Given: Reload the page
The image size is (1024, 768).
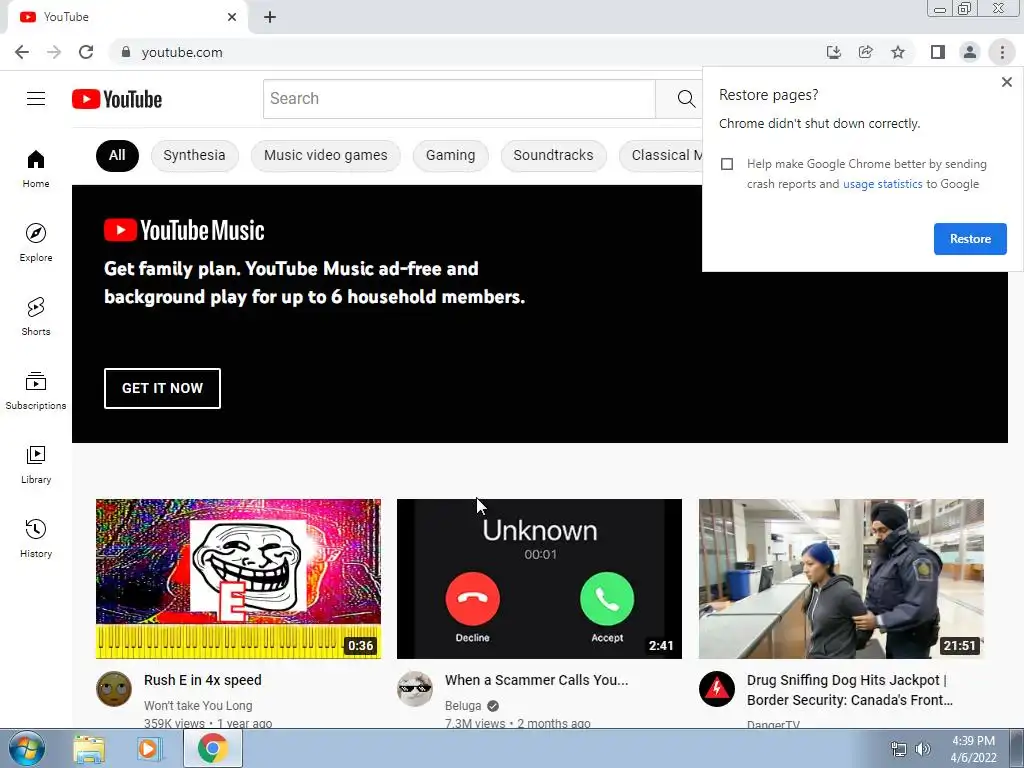Looking at the screenshot, I should (x=86, y=52).
